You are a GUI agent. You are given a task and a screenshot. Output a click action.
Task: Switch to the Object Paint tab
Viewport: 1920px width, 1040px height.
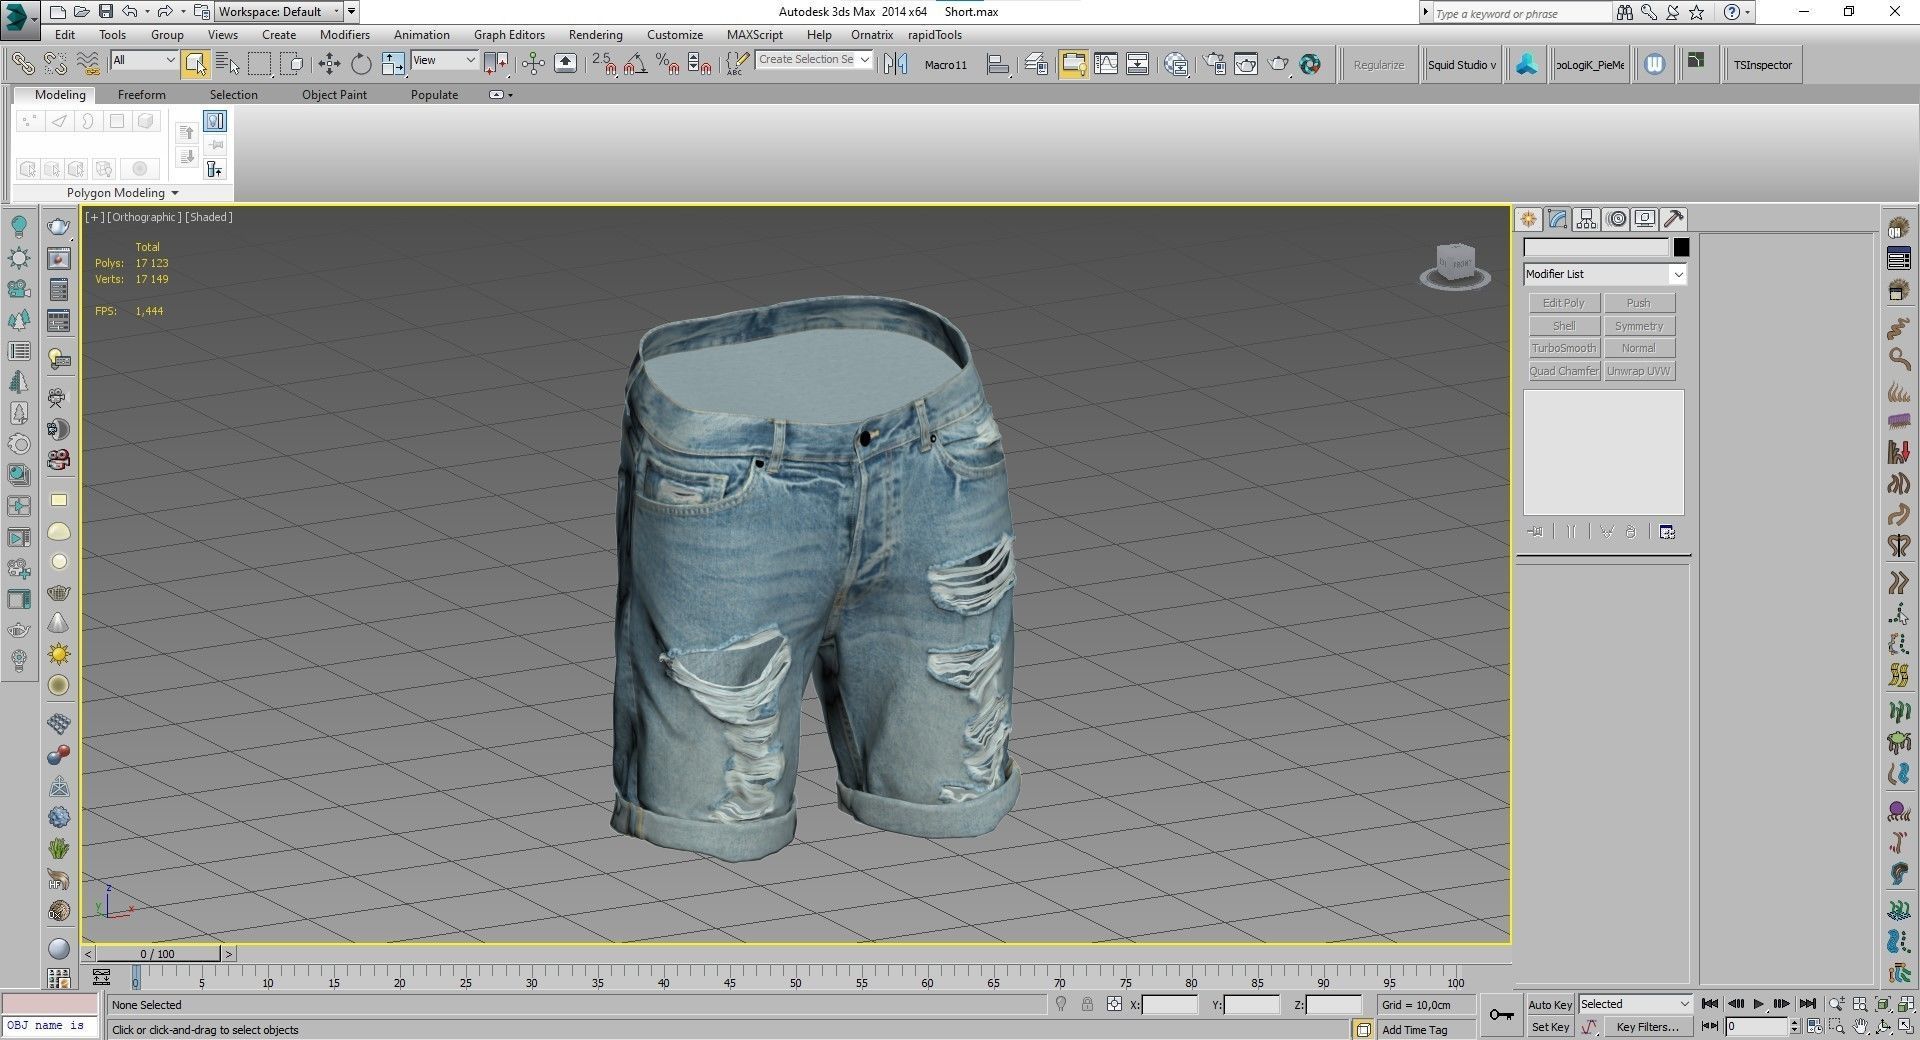335,95
